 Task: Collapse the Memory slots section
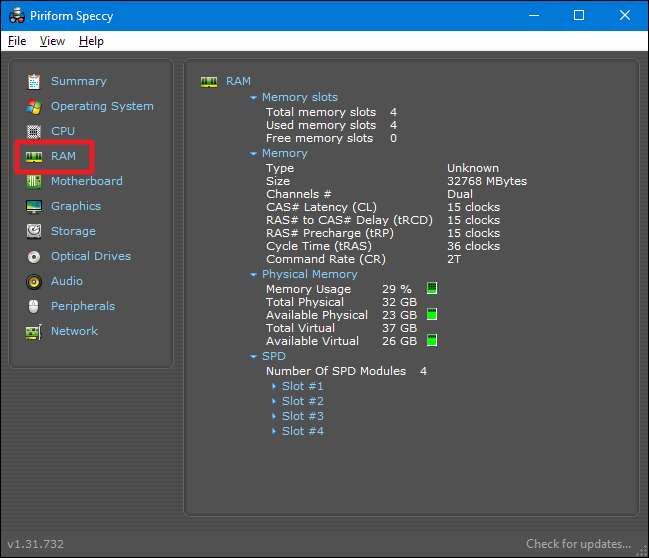click(254, 98)
